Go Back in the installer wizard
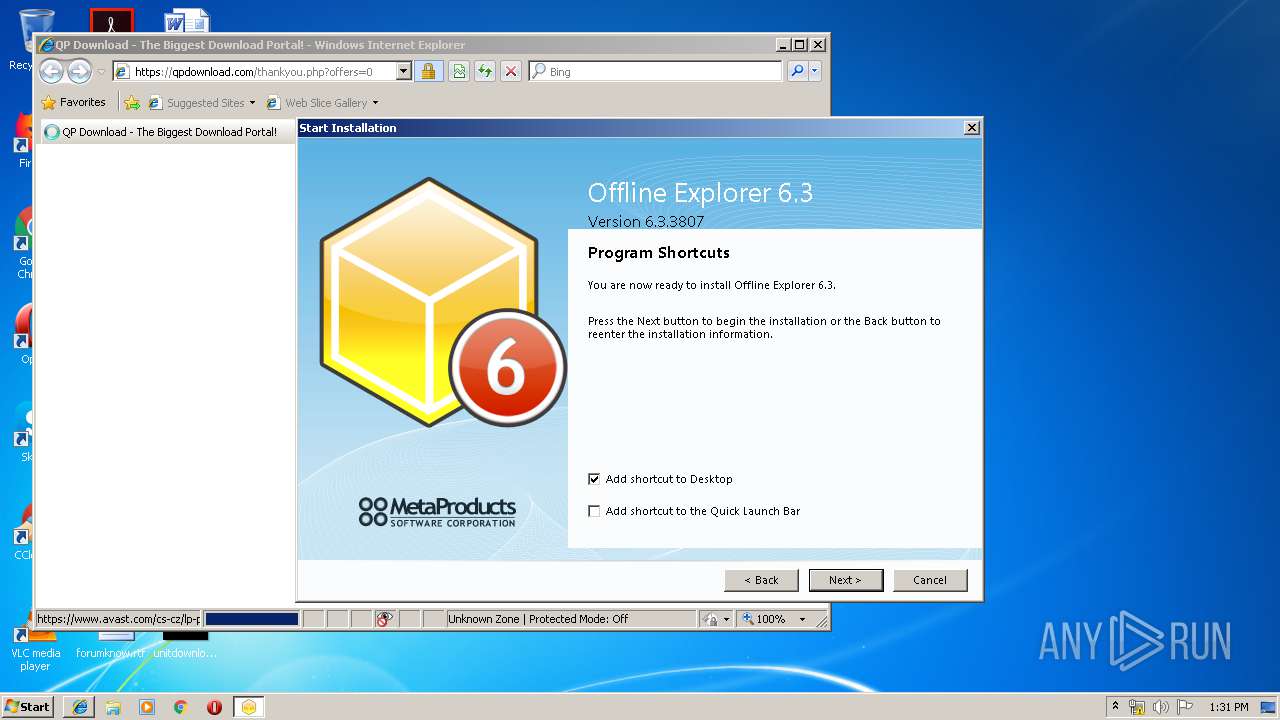The width and height of the screenshot is (1280, 720). coord(761,580)
